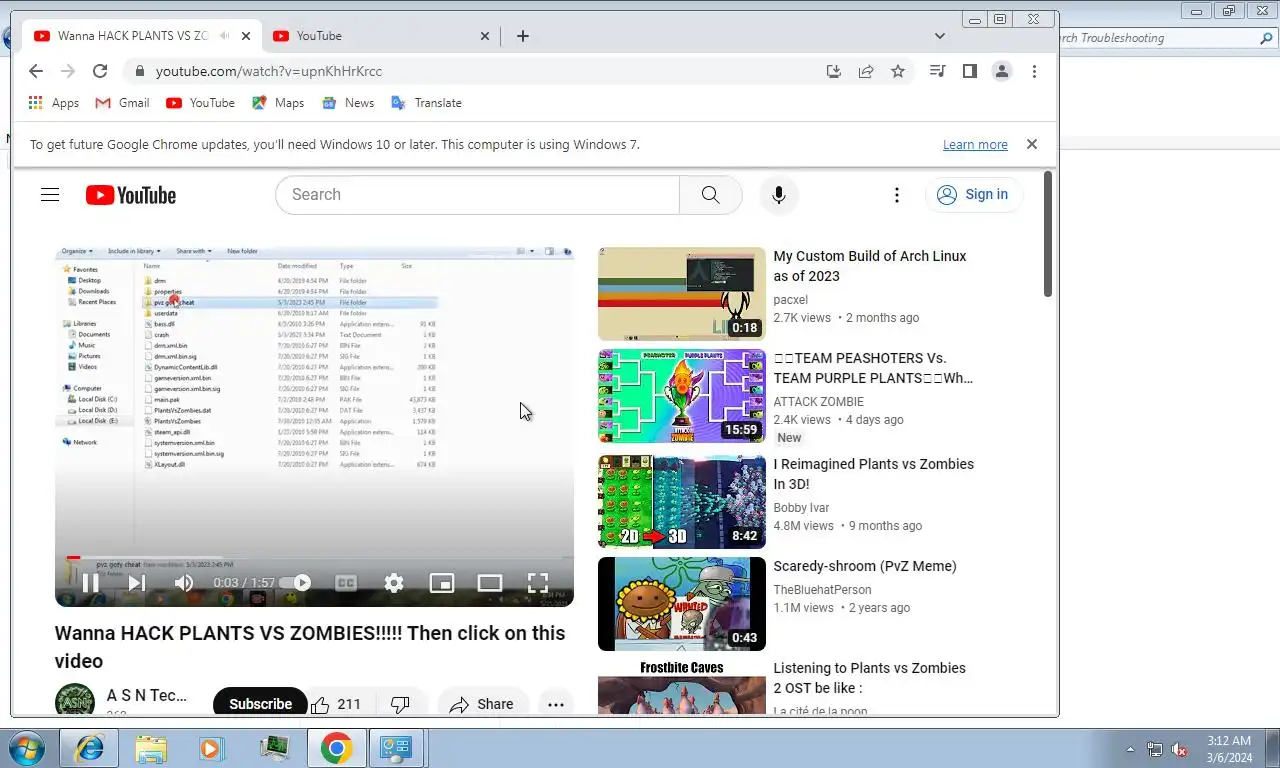Reload the current page

point(100,71)
